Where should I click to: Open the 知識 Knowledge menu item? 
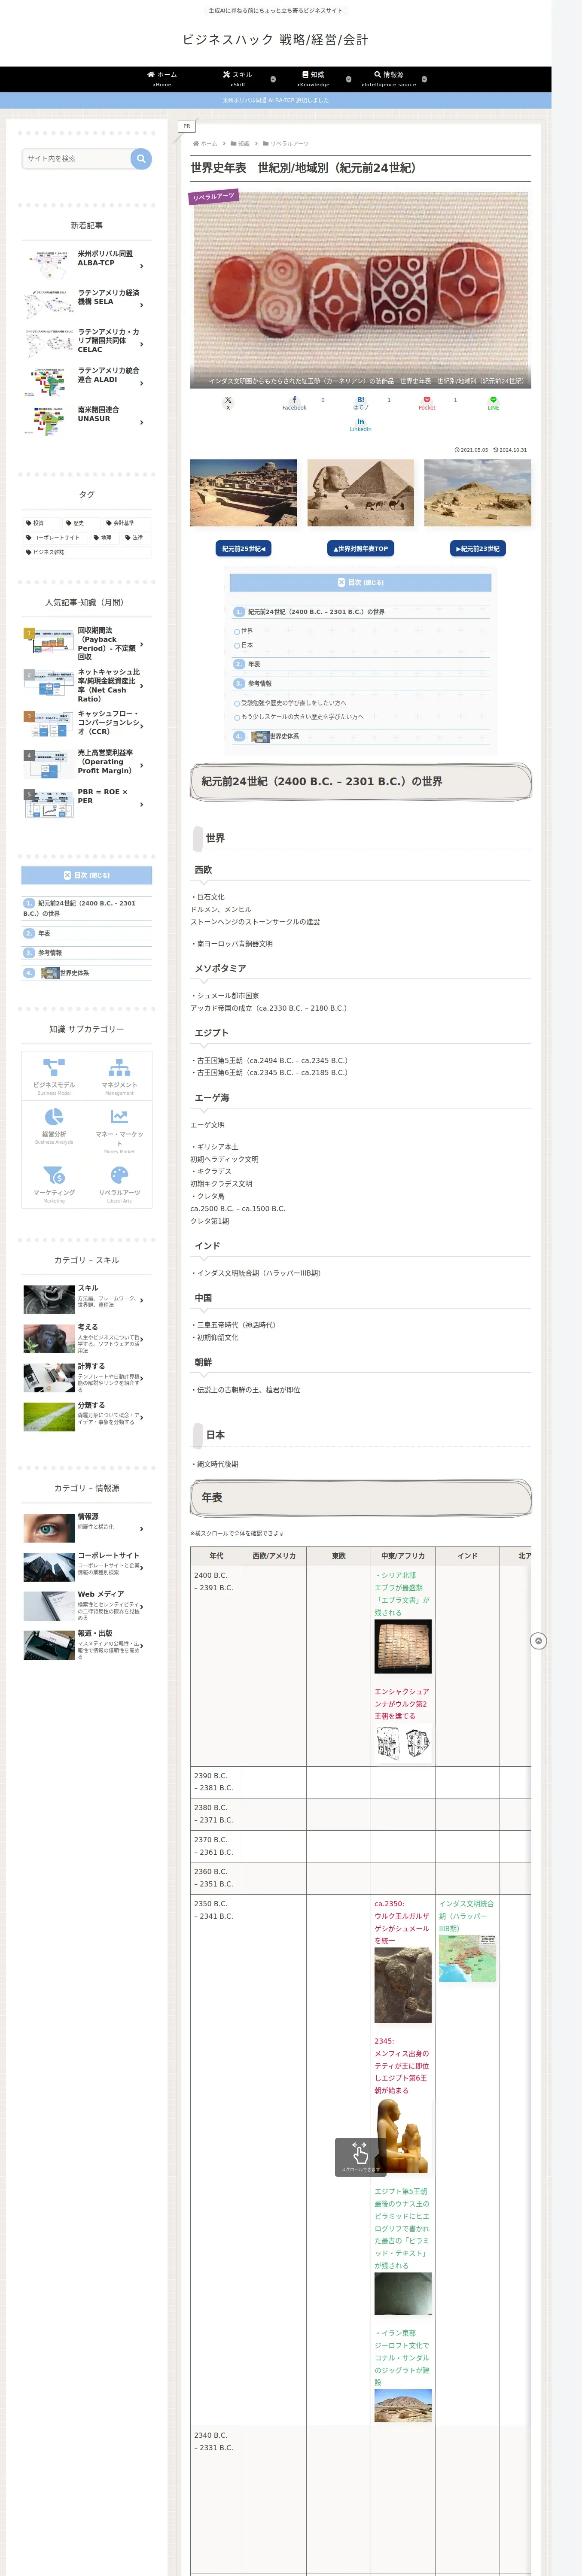313,79
